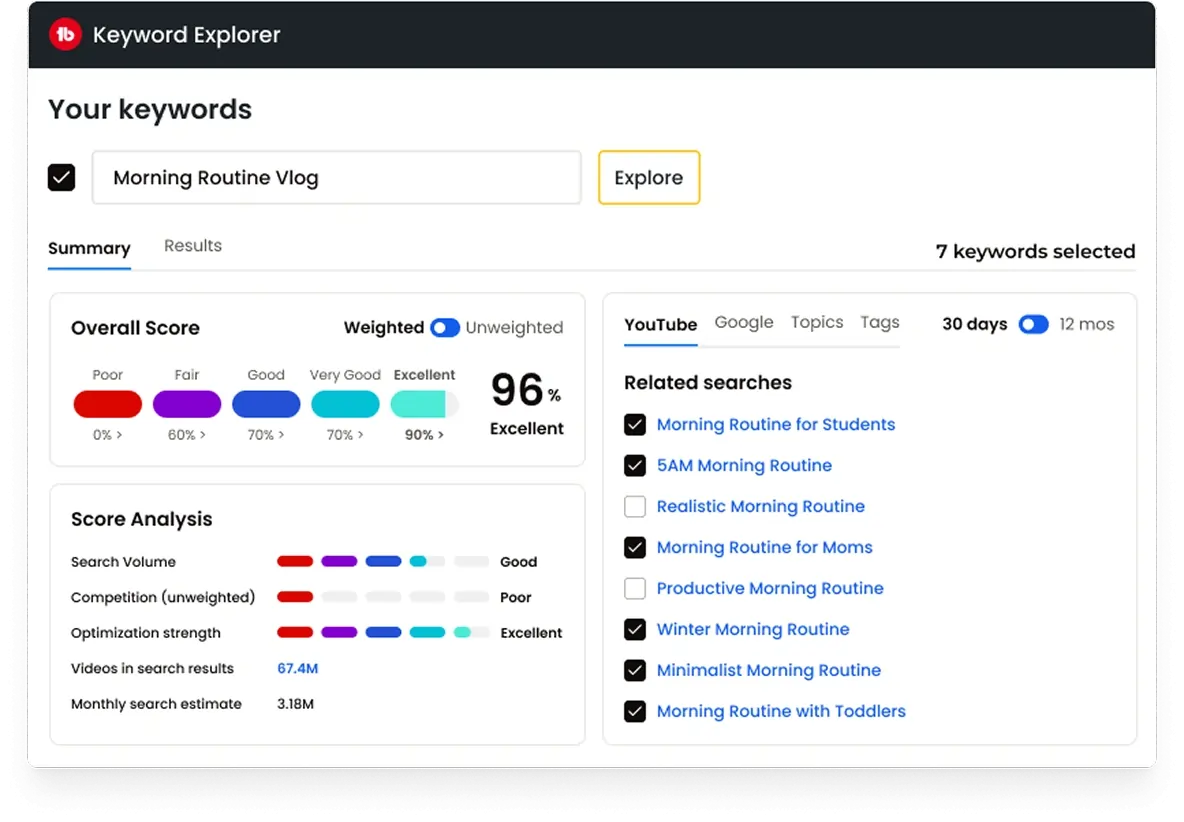Image resolution: width=1184 pixels, height=822 pixels.
Task: Open the 67.4M videos in search results link
Action: pyautogui.click(x=298, y=668)
